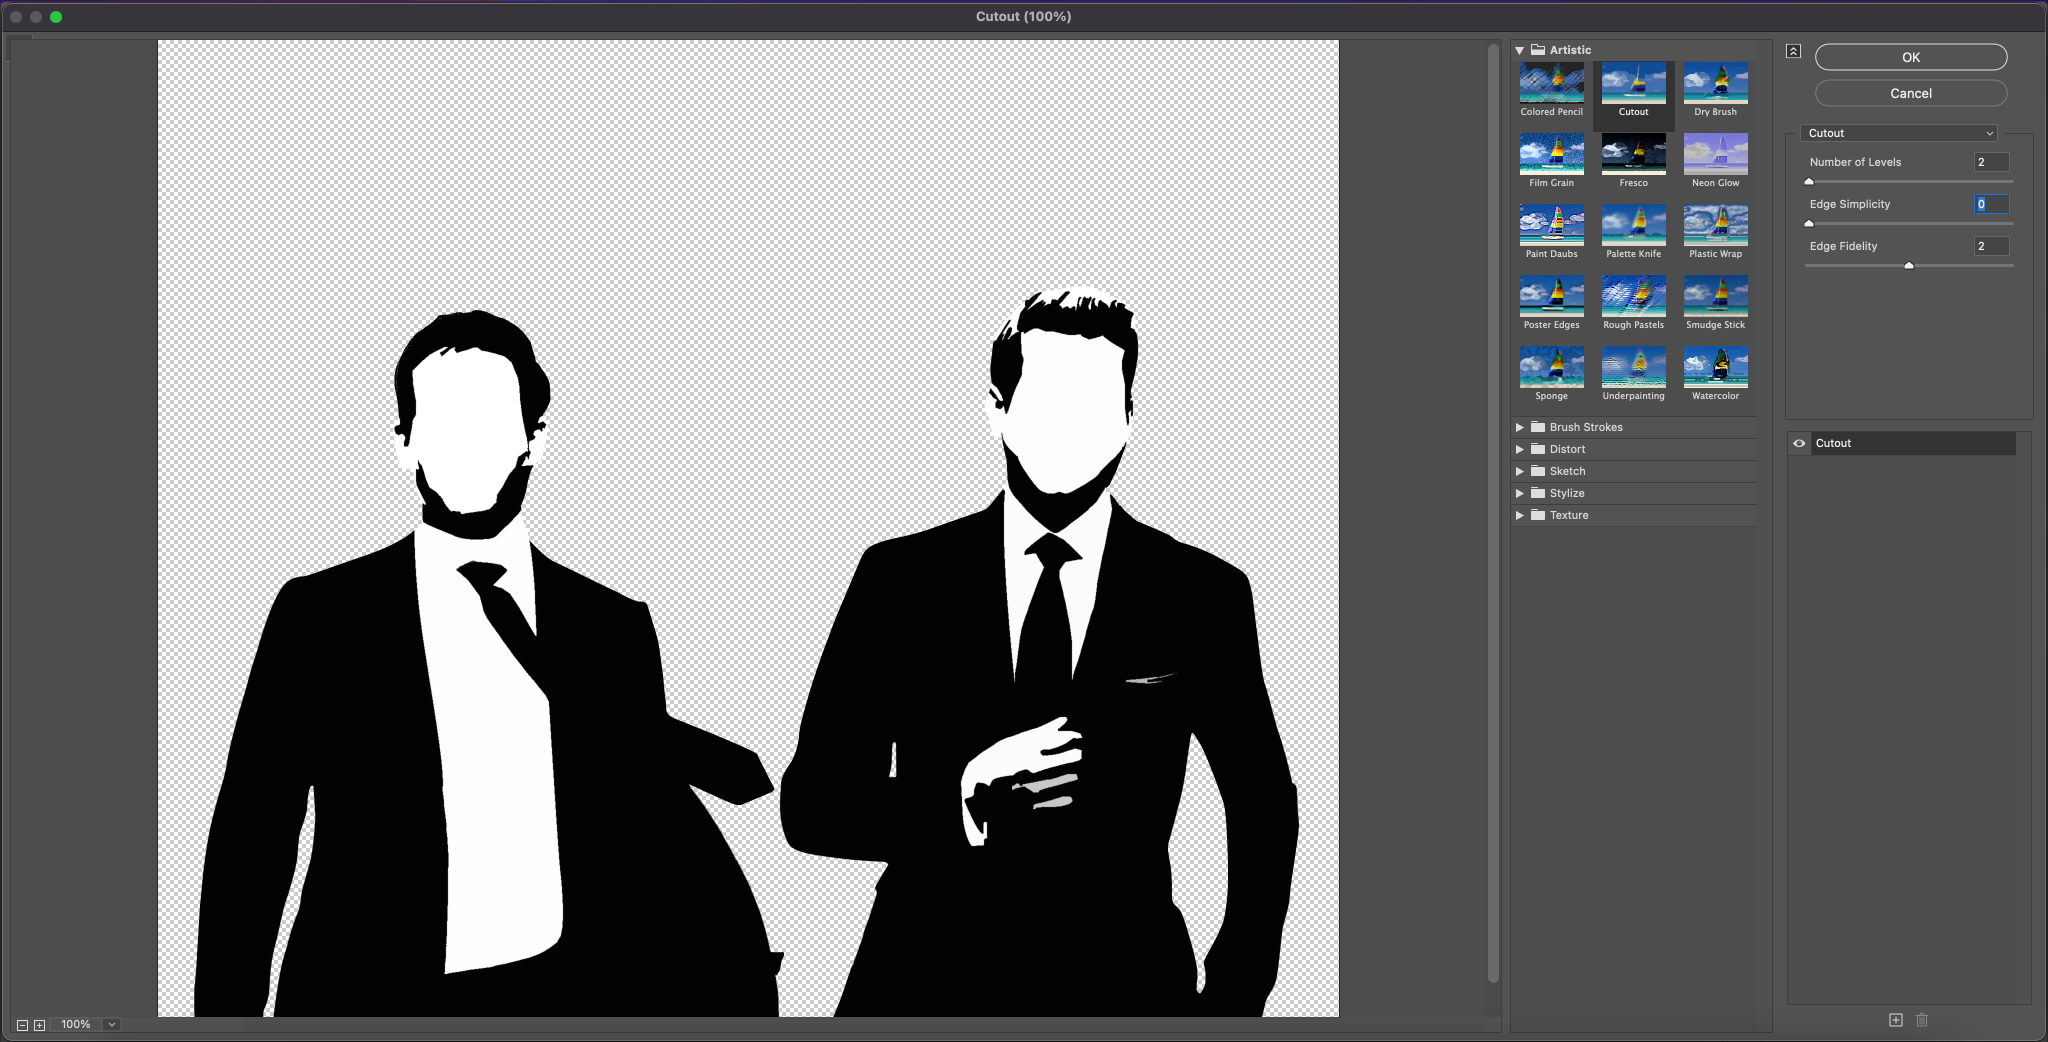Click the OK button
Image resolution: width=2048 pixels, height=1042 pixels.
coord(1910,57)
